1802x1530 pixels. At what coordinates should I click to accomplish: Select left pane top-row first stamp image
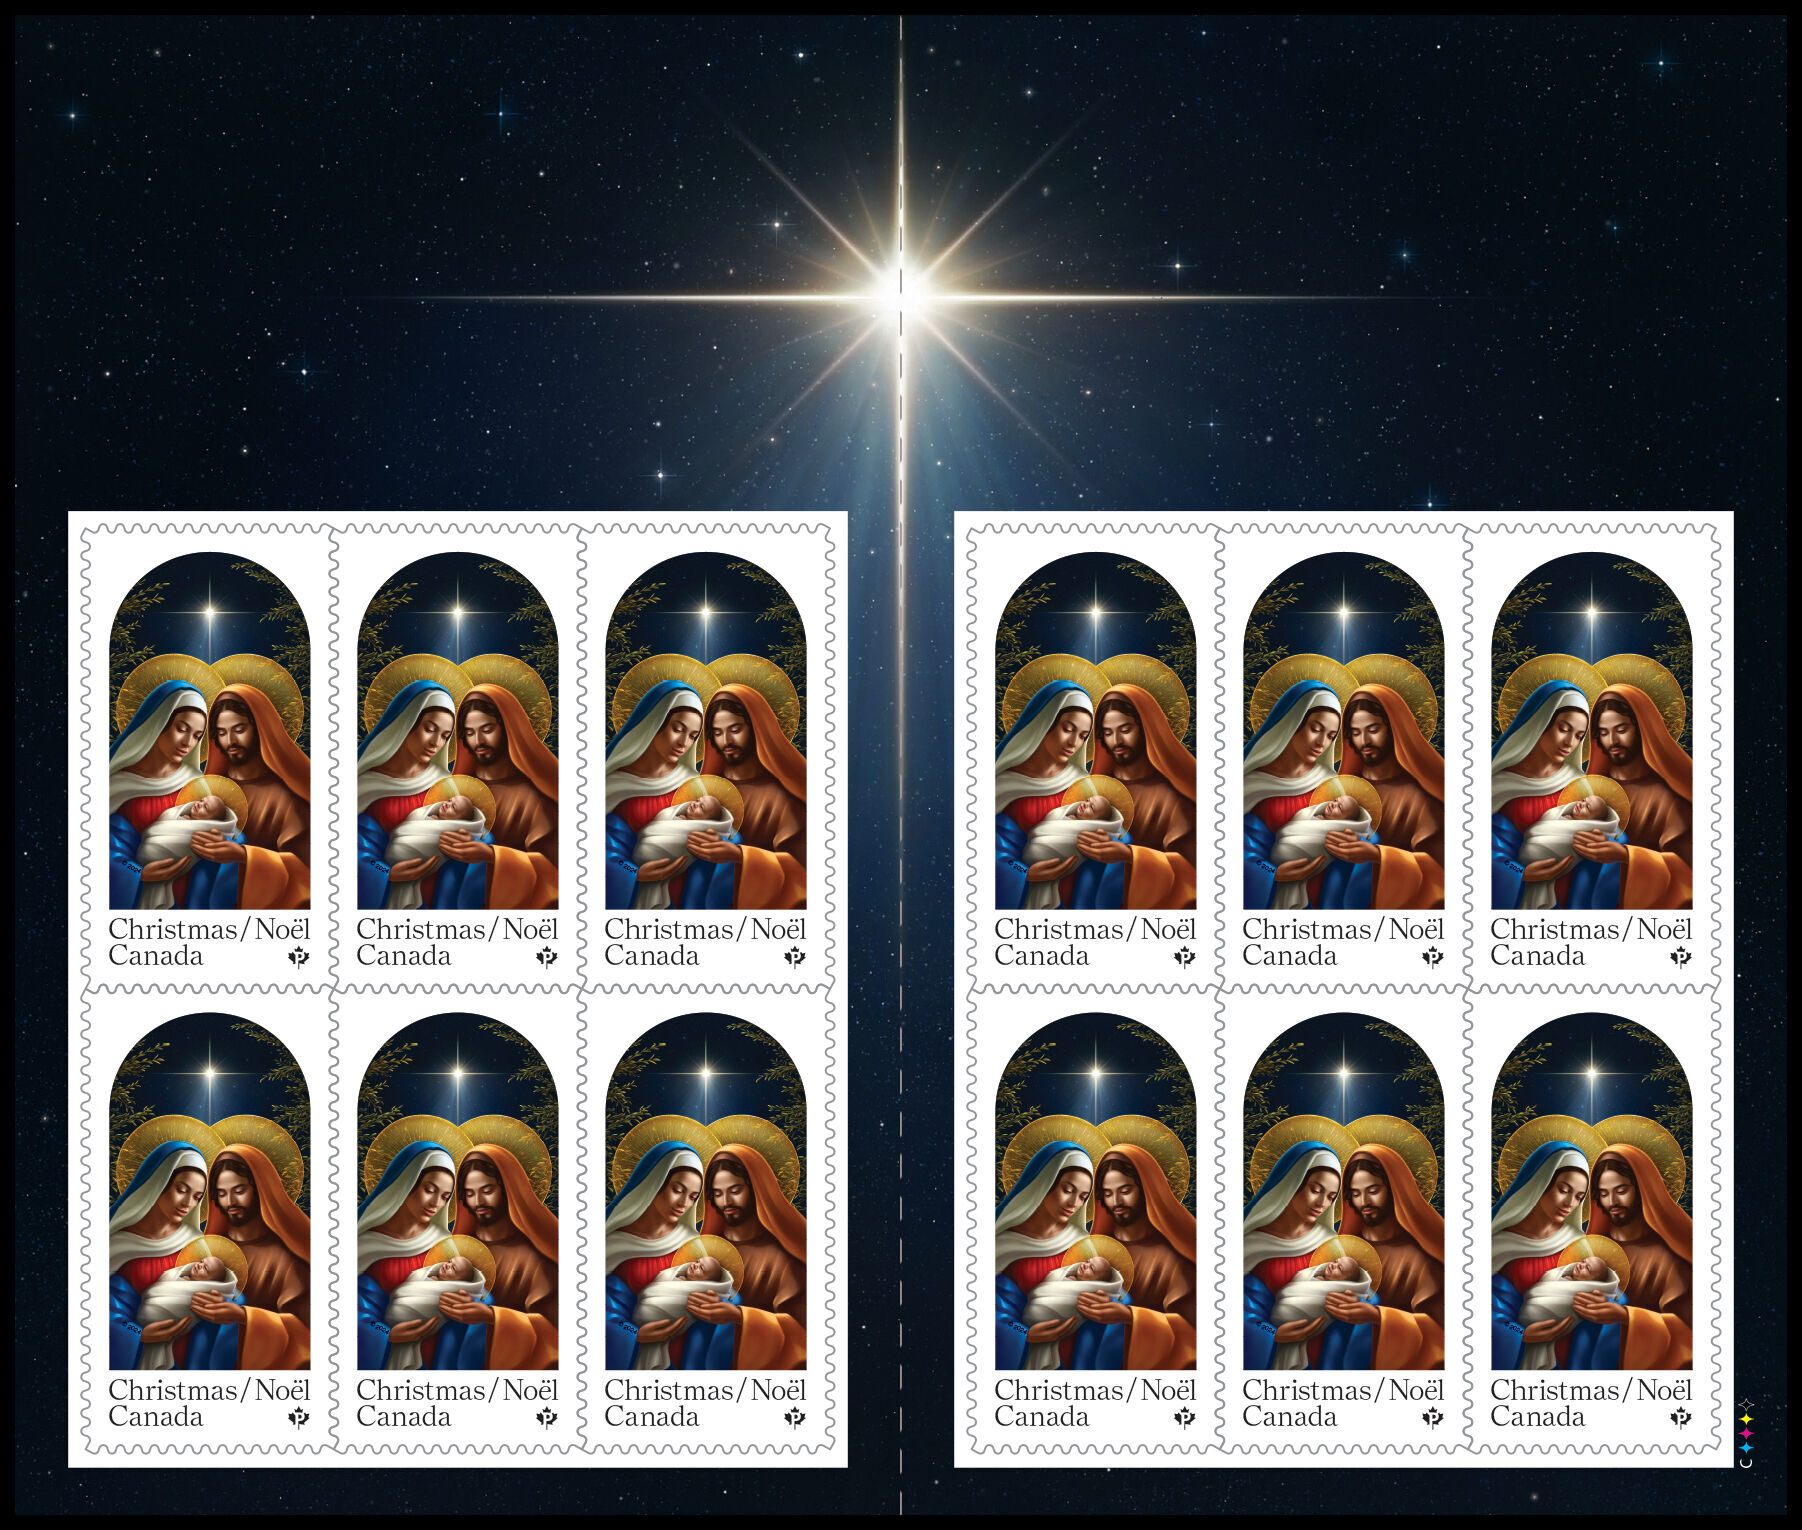209,730
